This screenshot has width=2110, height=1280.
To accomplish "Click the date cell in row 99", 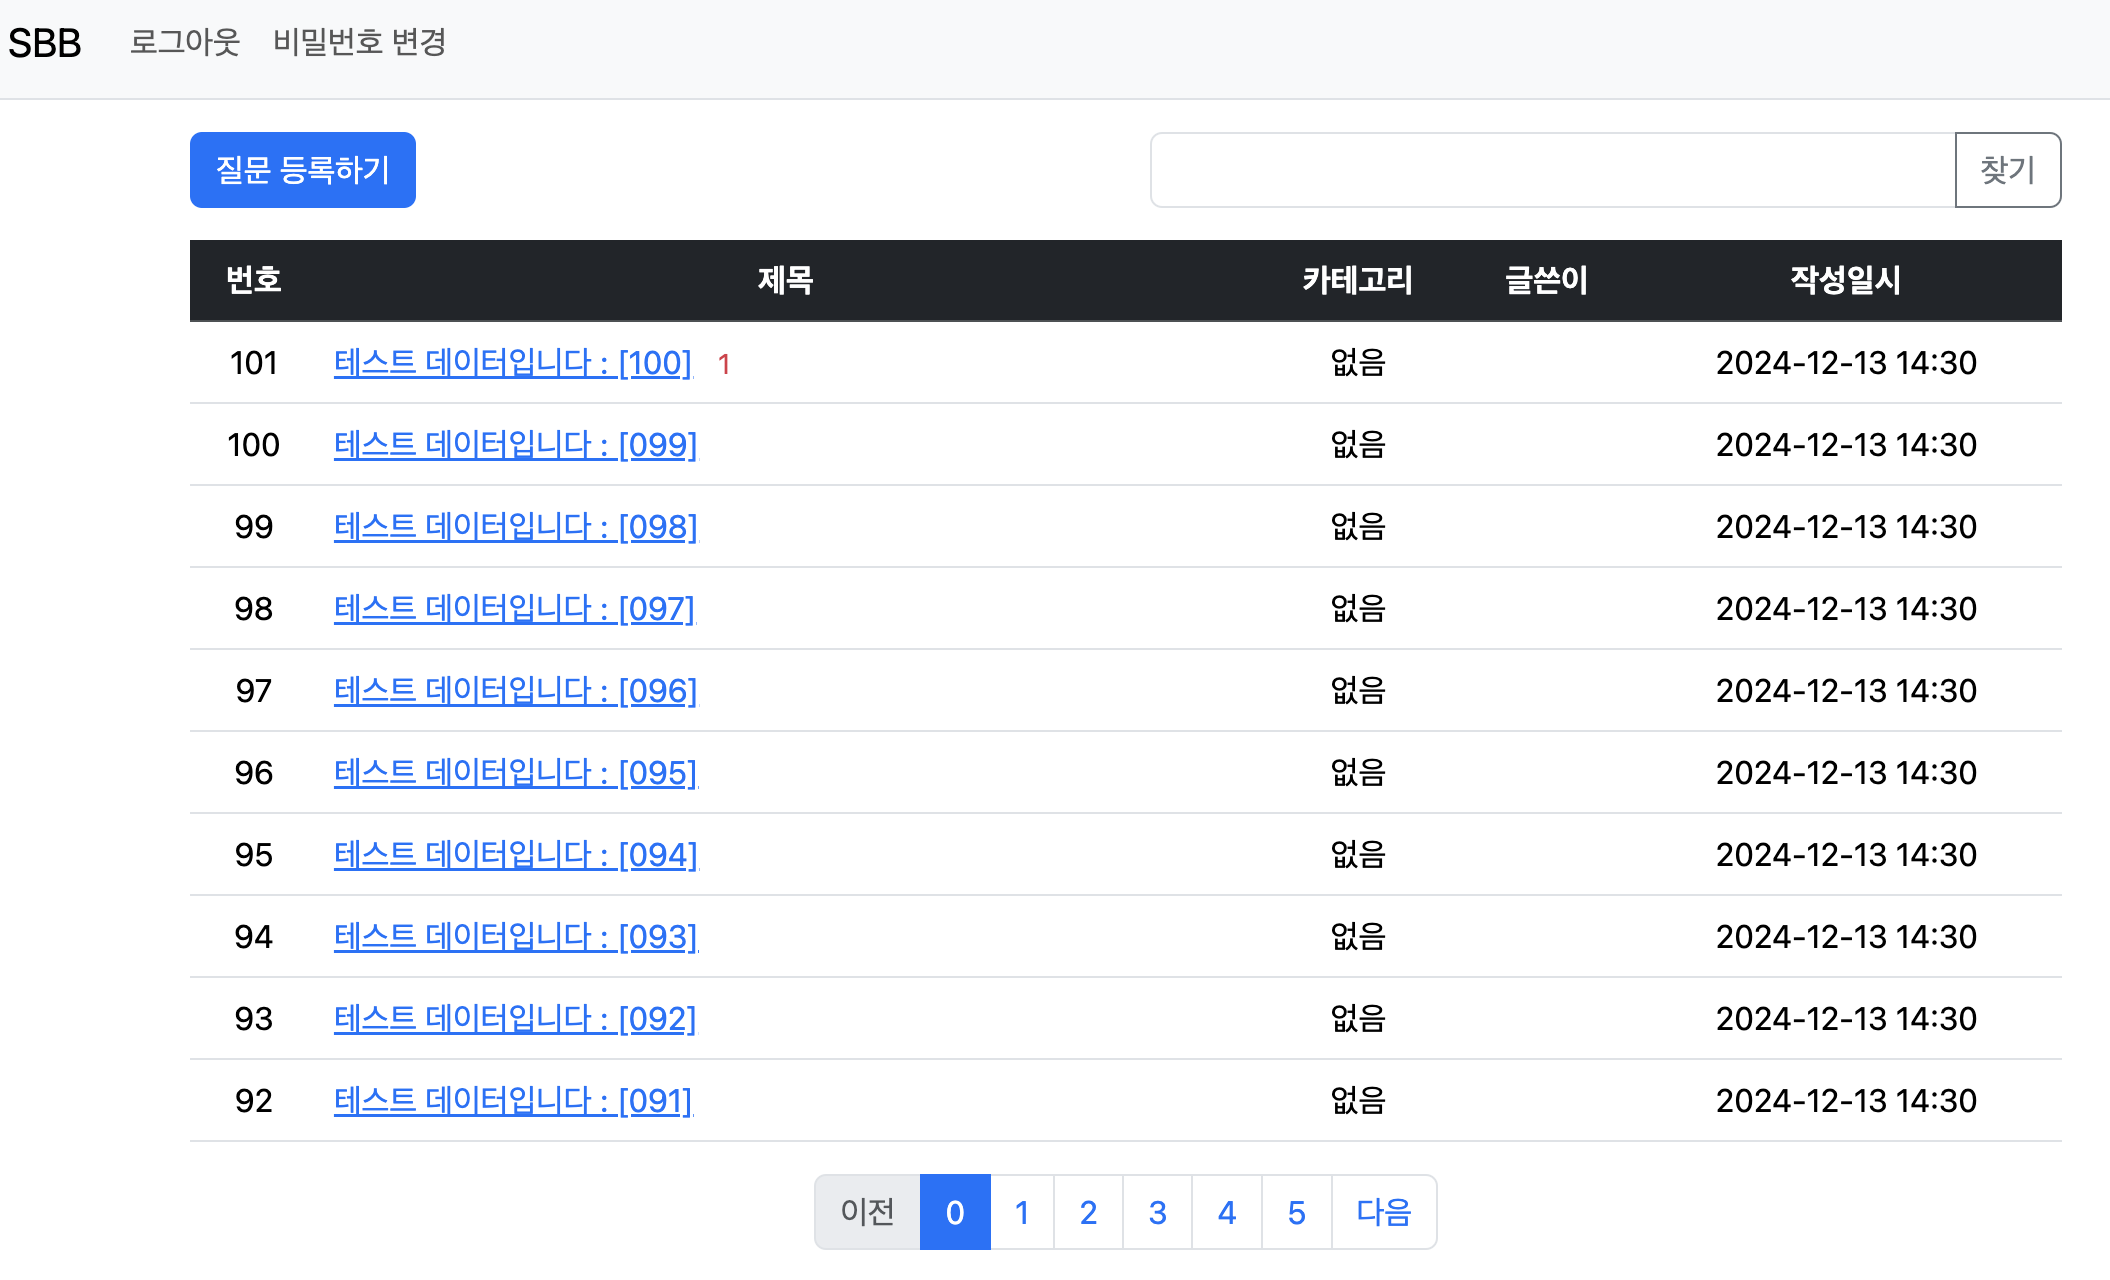I will pyautogui.click(x=1846, y=527).
